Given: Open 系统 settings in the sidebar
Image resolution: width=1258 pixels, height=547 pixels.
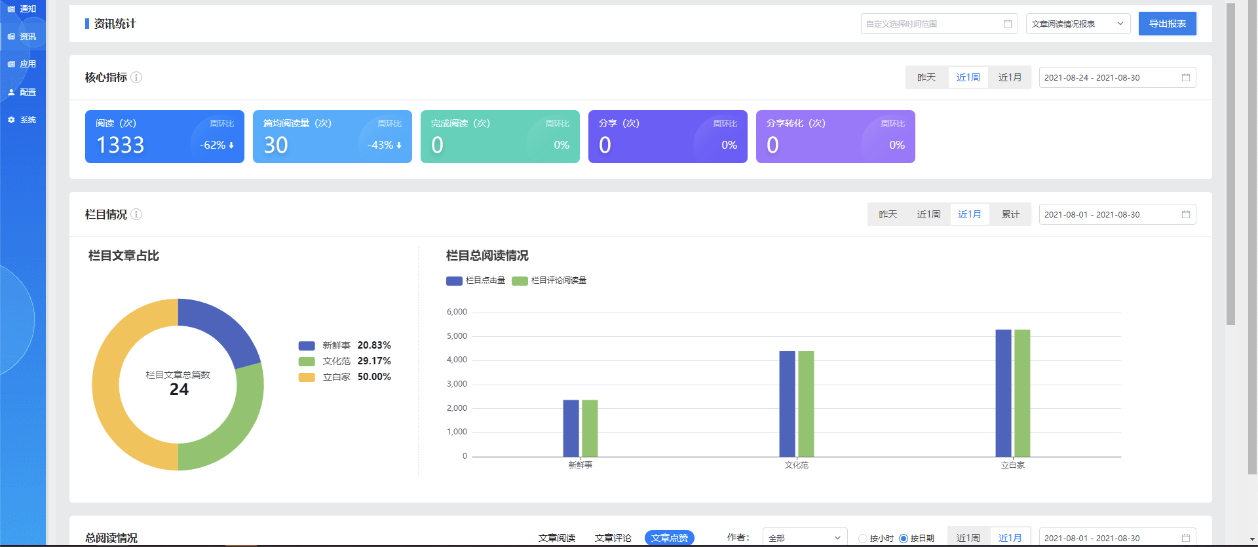Looking at the screenshot, I should (x=23, y=120).
